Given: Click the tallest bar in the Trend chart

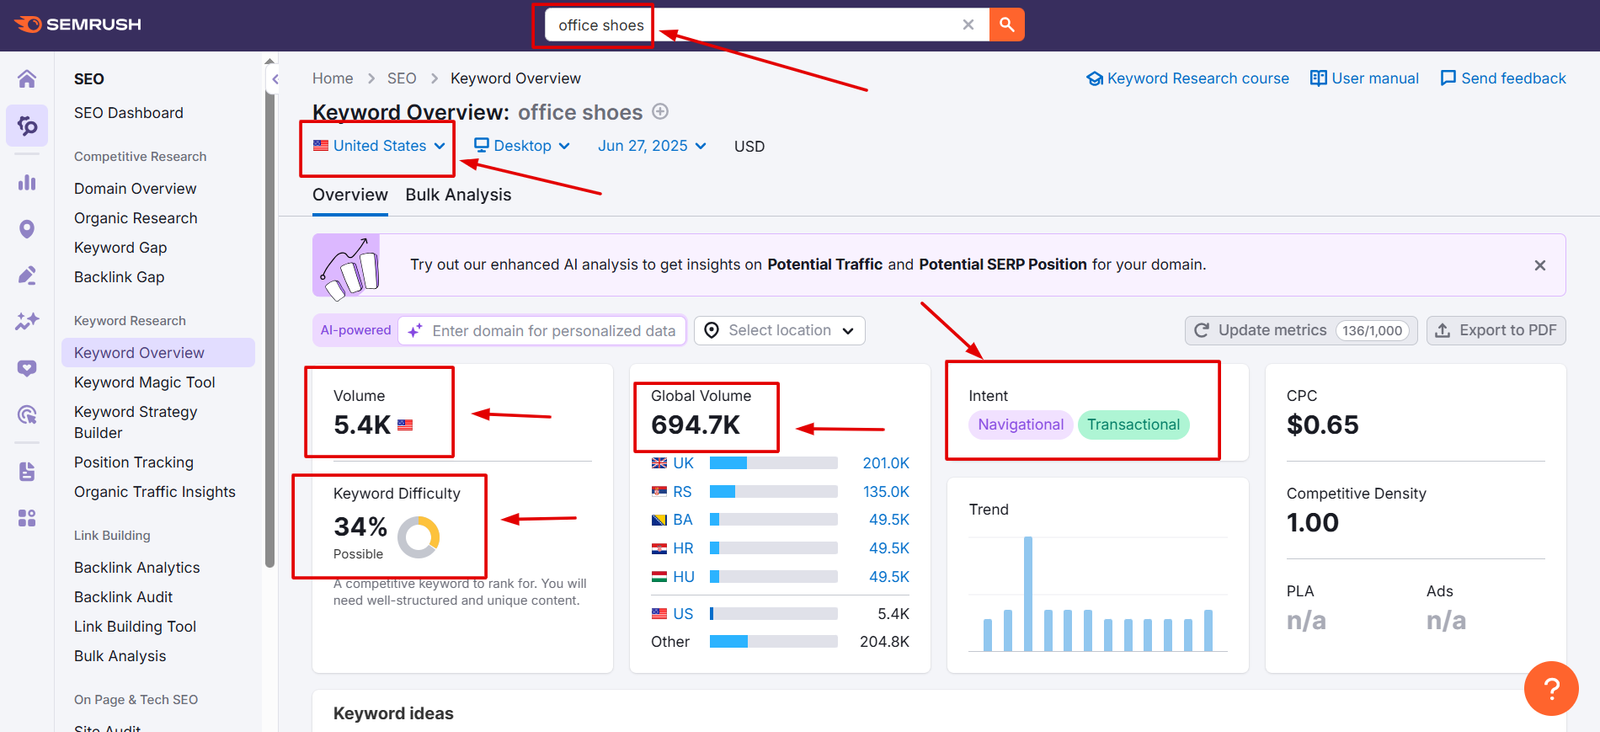Looking at the screenshot, I should (1028, 594).
